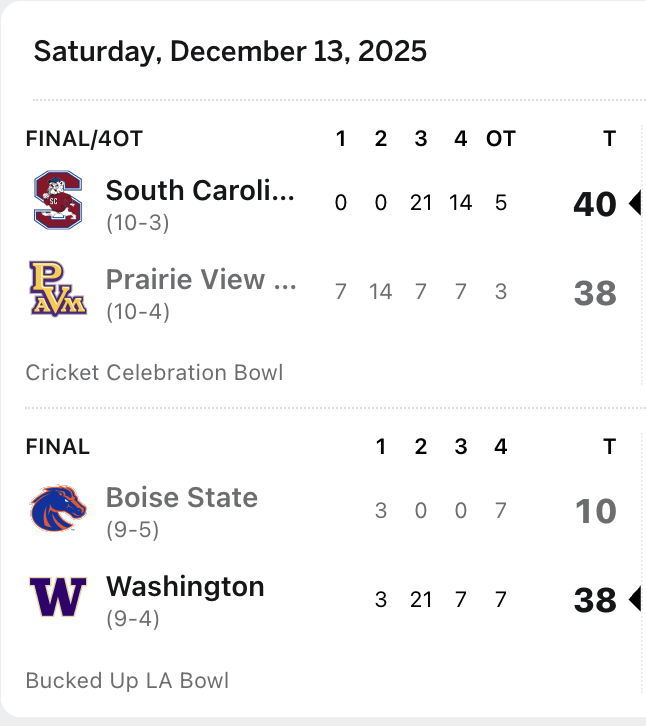Viewport: 646px width, 726px height.
Task: Select the Washington Huskies W logo
Action: tap(58, 598)
